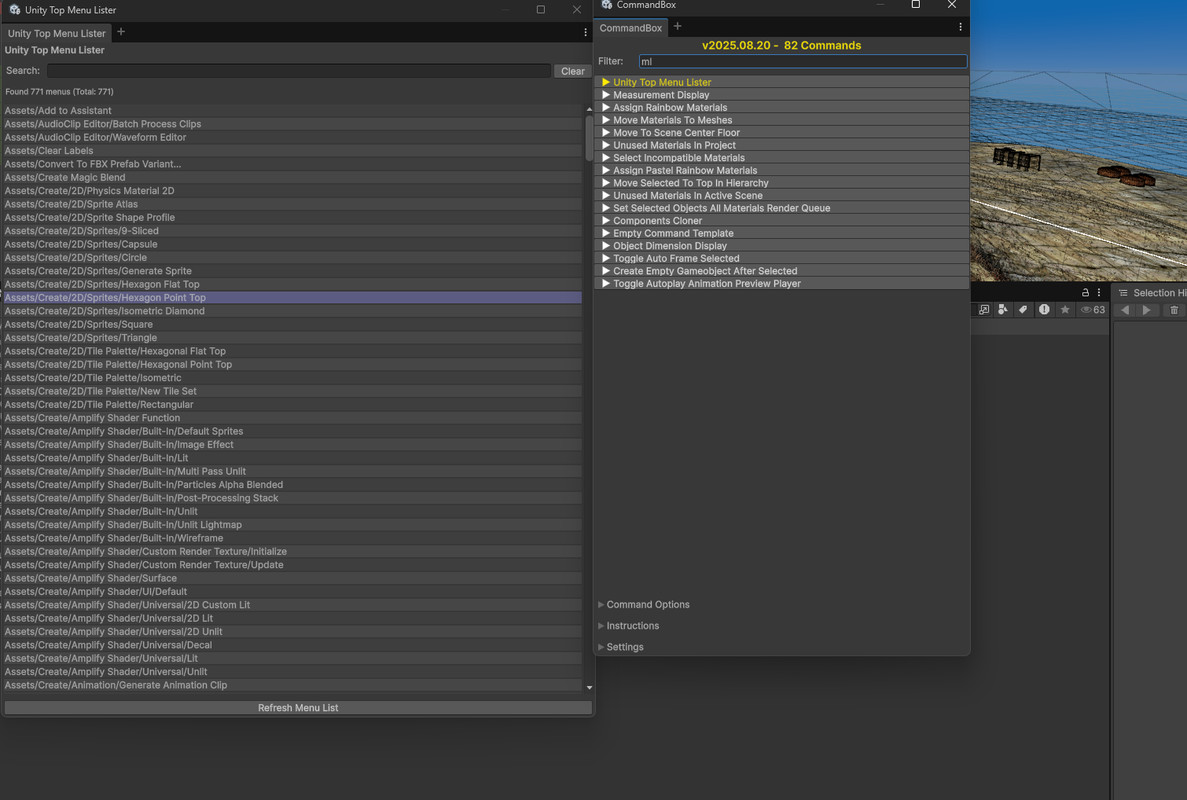Click the search by label tag icon
The image size is (1187, 800).
1023,310
